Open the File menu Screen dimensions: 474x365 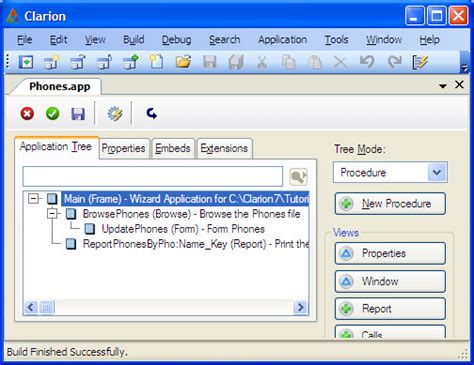tap(25, 40)
